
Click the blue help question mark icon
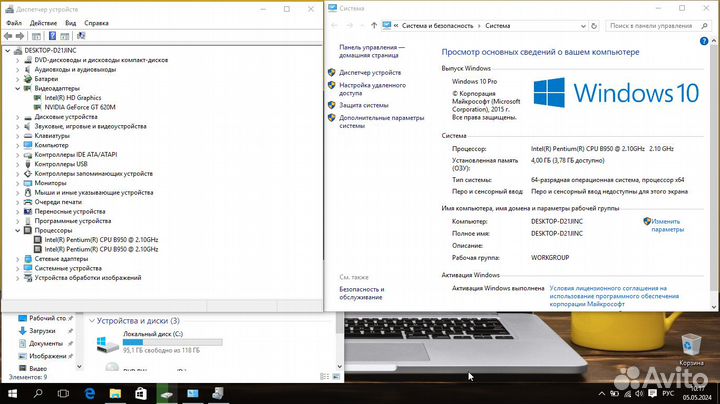[703, 41]
